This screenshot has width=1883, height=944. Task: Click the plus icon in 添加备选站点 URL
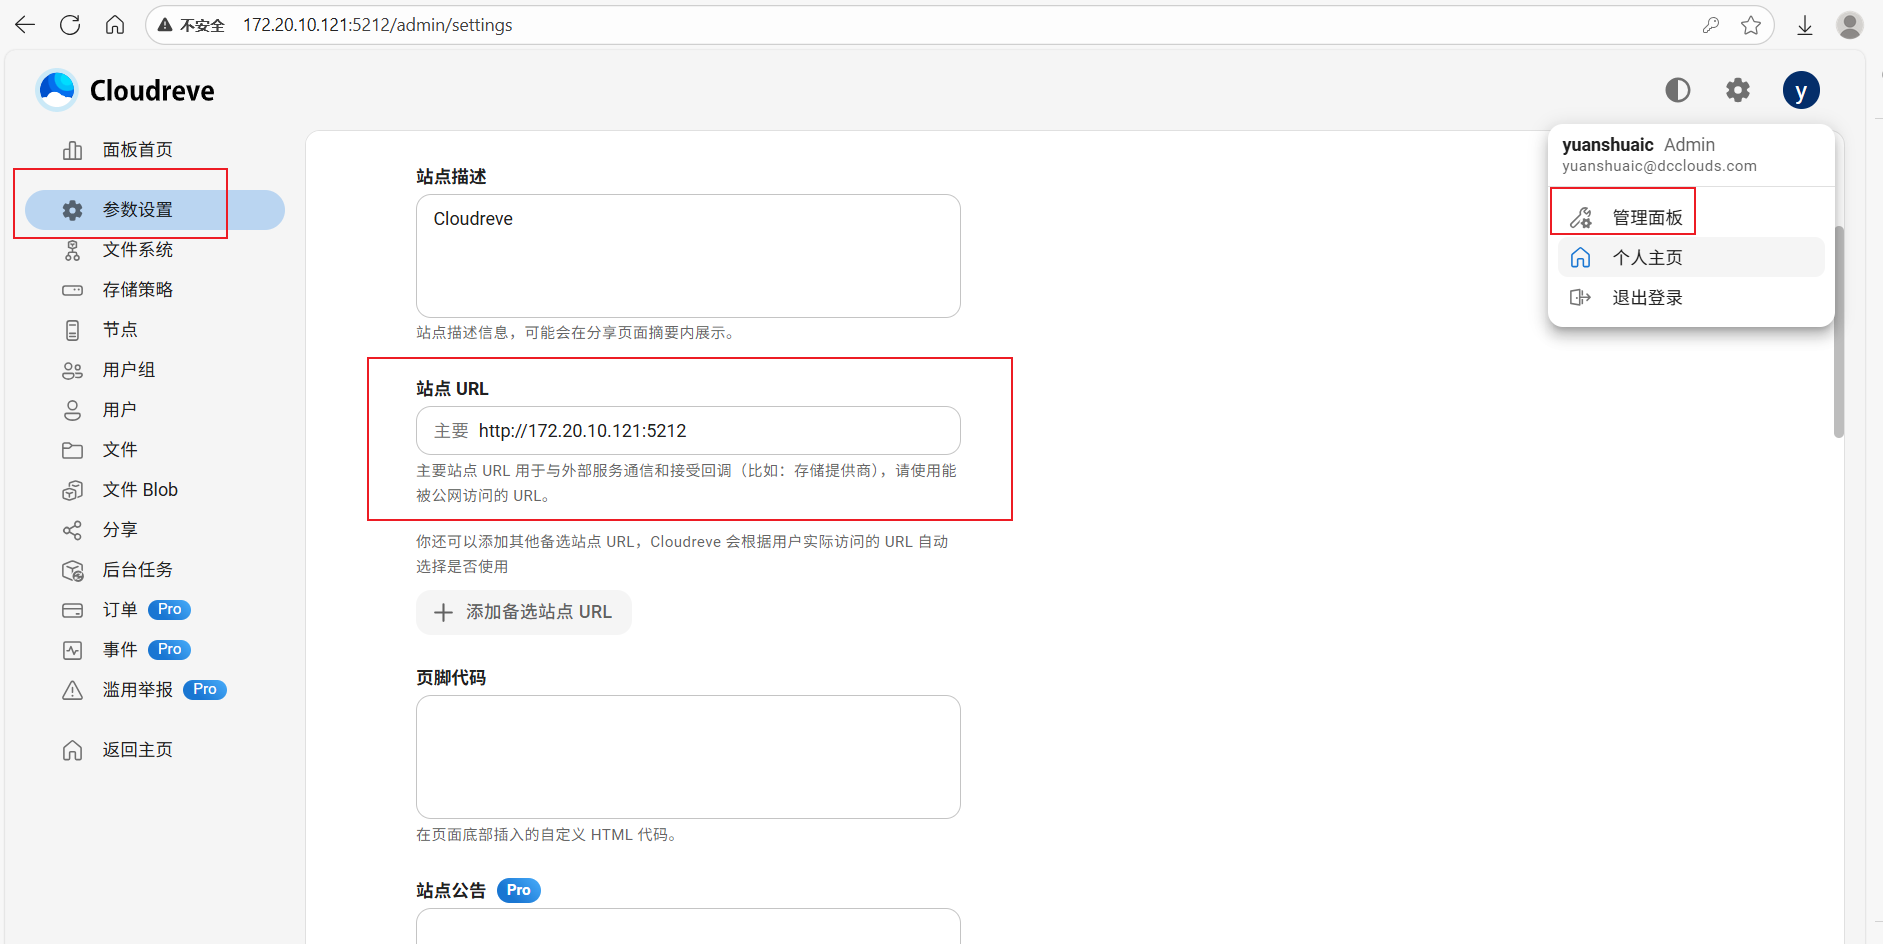click(x=443, y=612)
